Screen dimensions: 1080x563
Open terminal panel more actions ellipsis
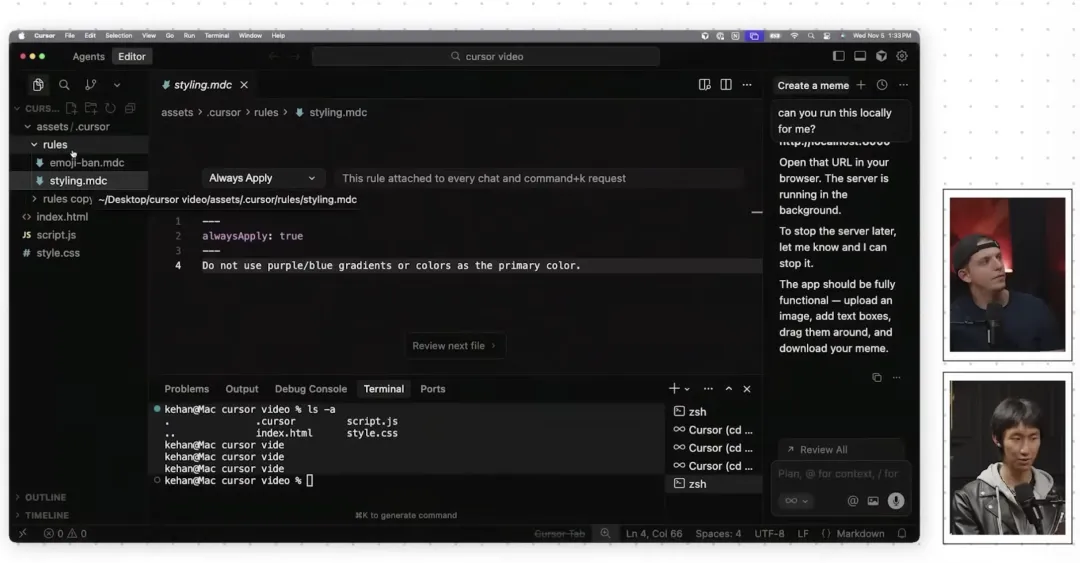(708, 389)
